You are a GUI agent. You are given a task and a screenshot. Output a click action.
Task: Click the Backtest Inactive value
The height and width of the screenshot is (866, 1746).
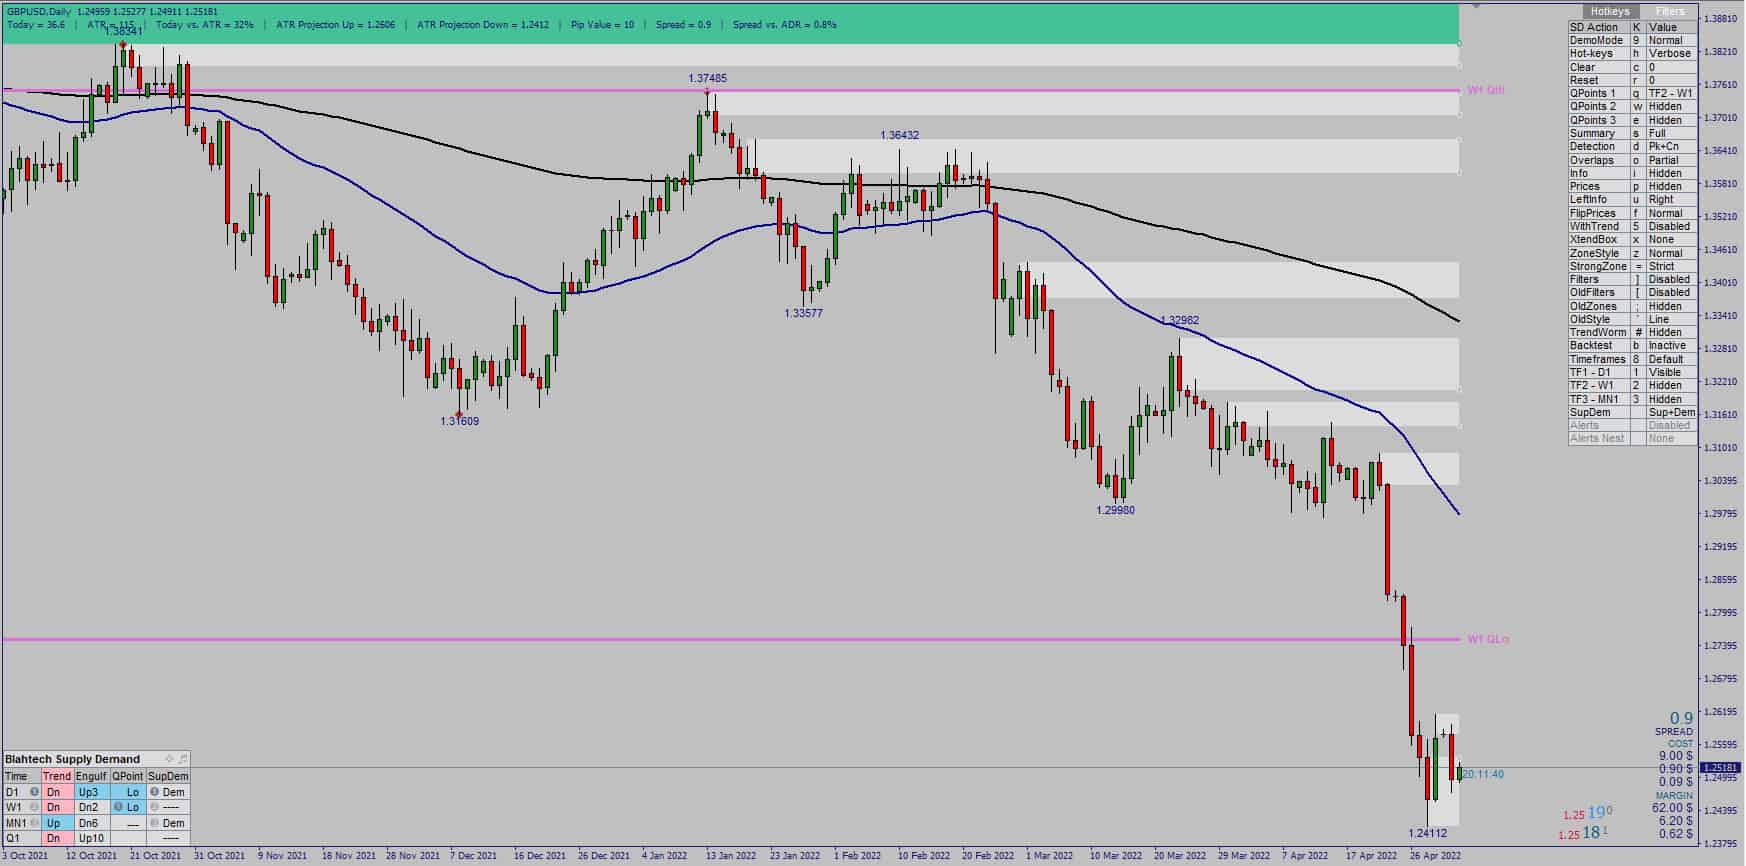click(1672, 345)
